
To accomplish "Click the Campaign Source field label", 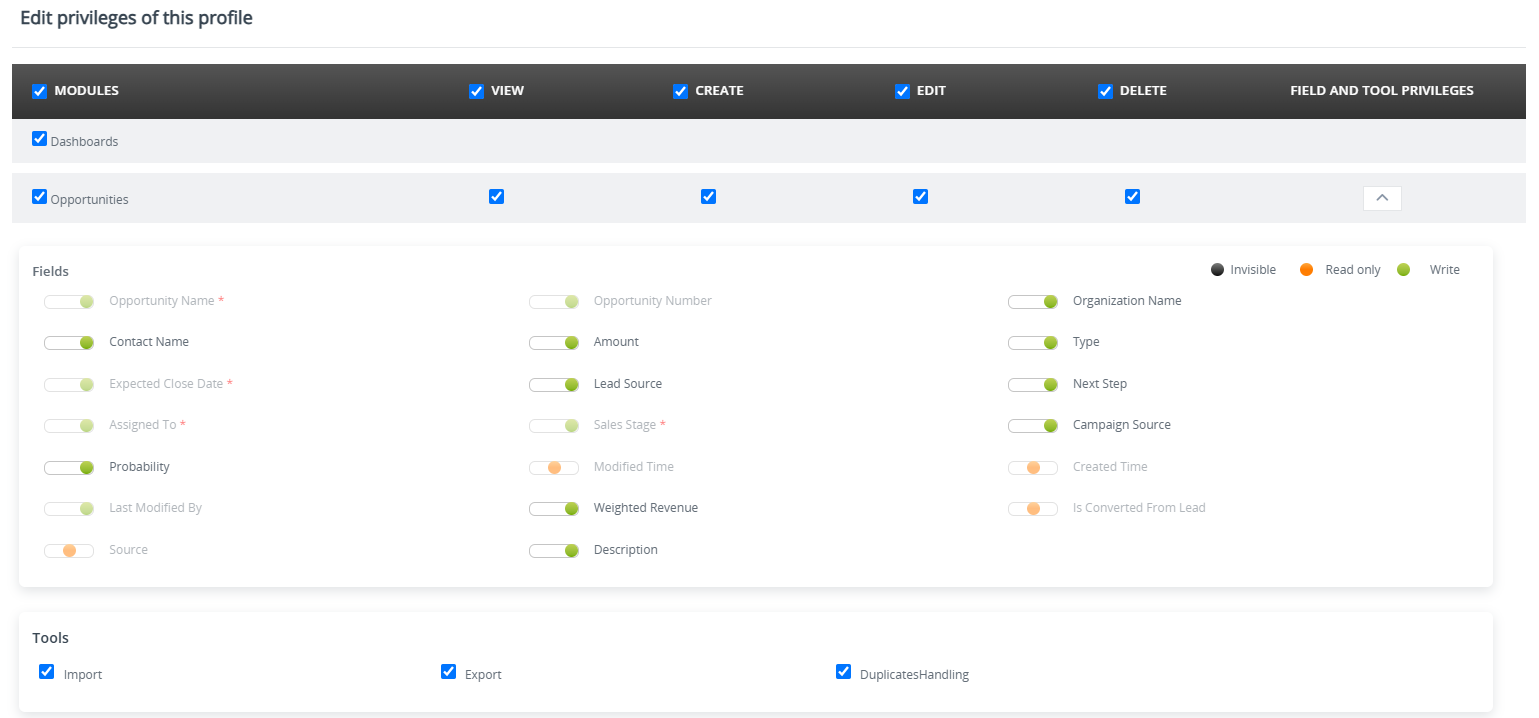I will click(1122, 425).
